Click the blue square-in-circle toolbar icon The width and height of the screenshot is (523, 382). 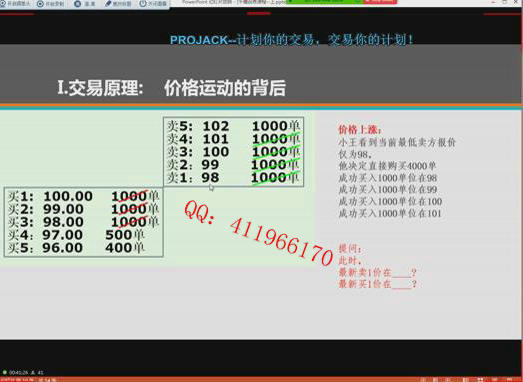pos(77,4)
